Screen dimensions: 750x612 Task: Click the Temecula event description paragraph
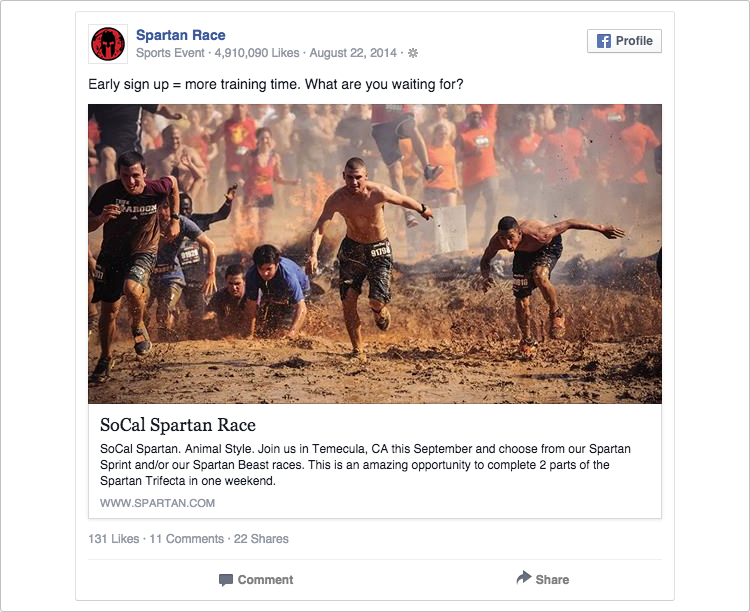coord(366,465)
